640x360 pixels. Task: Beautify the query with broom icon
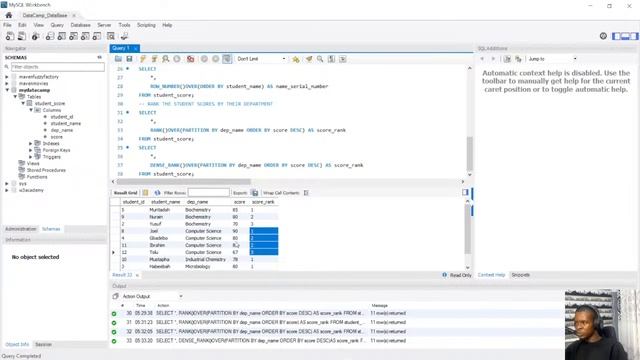coord(309,59)
